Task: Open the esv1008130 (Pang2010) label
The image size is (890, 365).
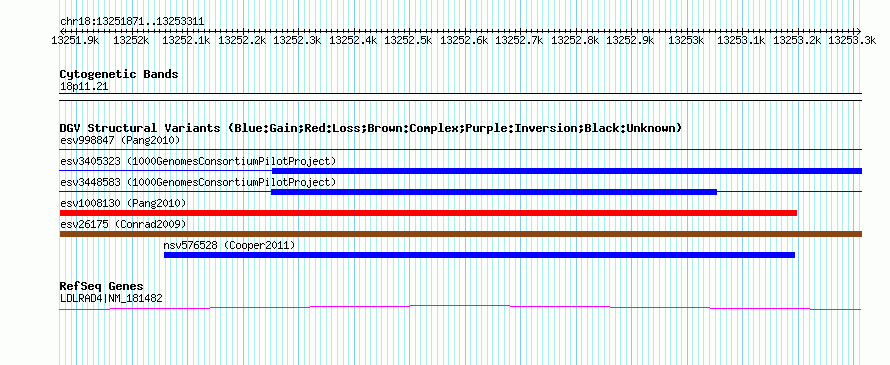Action: pos(123,203)
